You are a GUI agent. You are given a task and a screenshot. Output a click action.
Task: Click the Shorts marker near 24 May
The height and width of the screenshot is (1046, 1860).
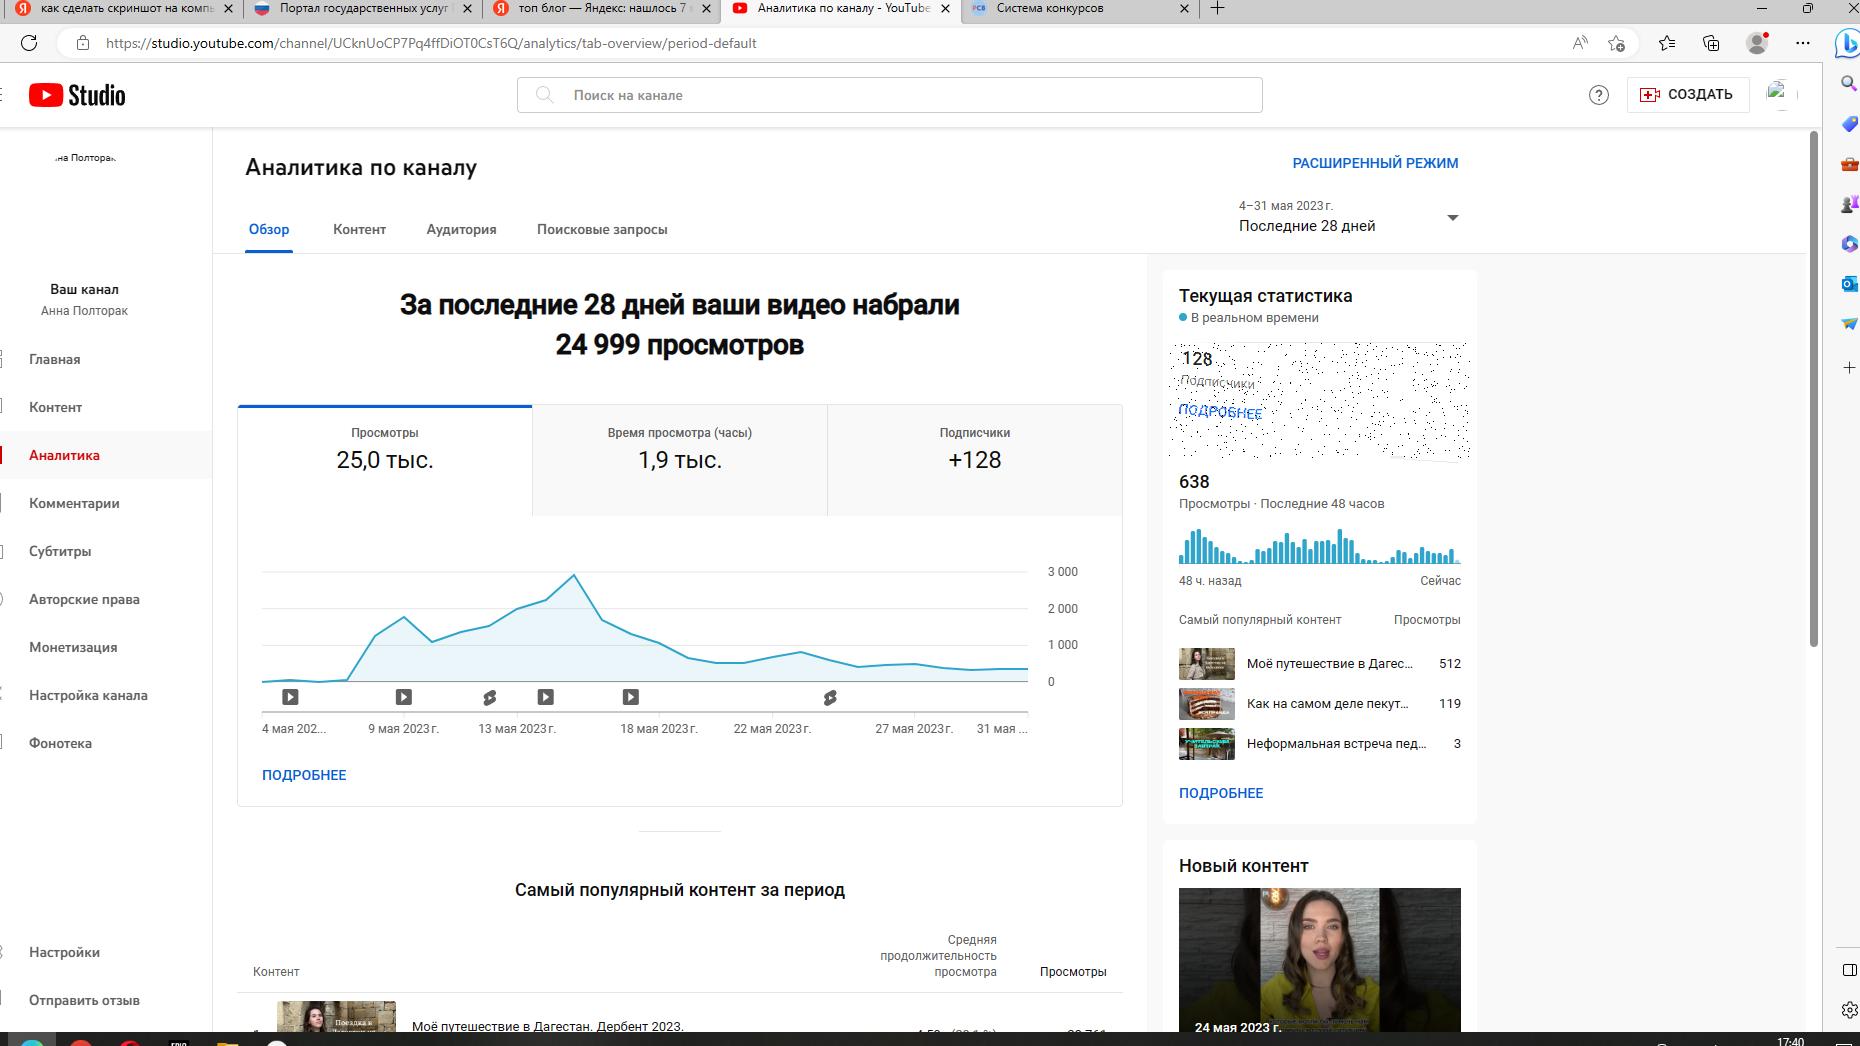click(x=830, y=697)
